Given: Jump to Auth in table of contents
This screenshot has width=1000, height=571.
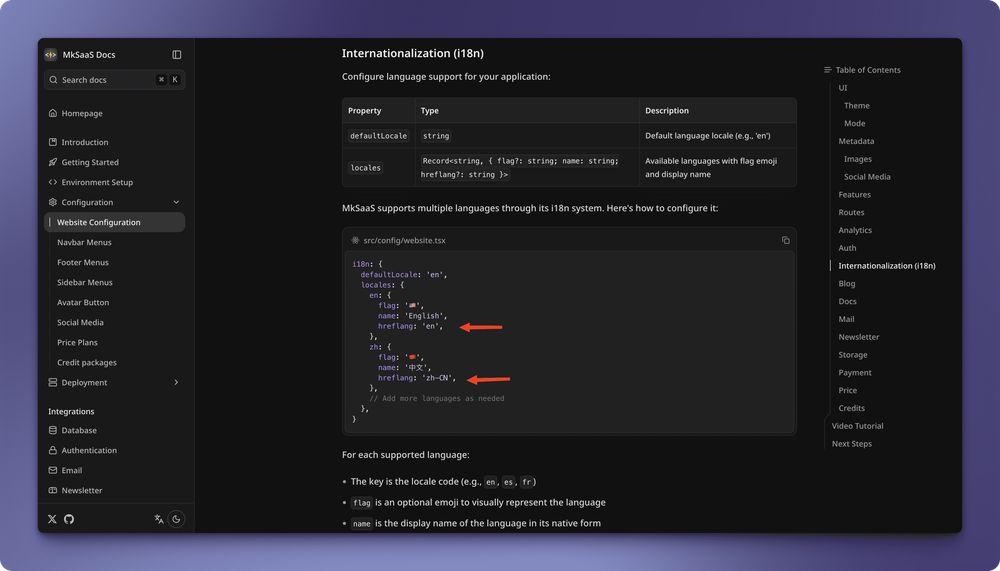Looking at the screenshot, I should (847, 248).
